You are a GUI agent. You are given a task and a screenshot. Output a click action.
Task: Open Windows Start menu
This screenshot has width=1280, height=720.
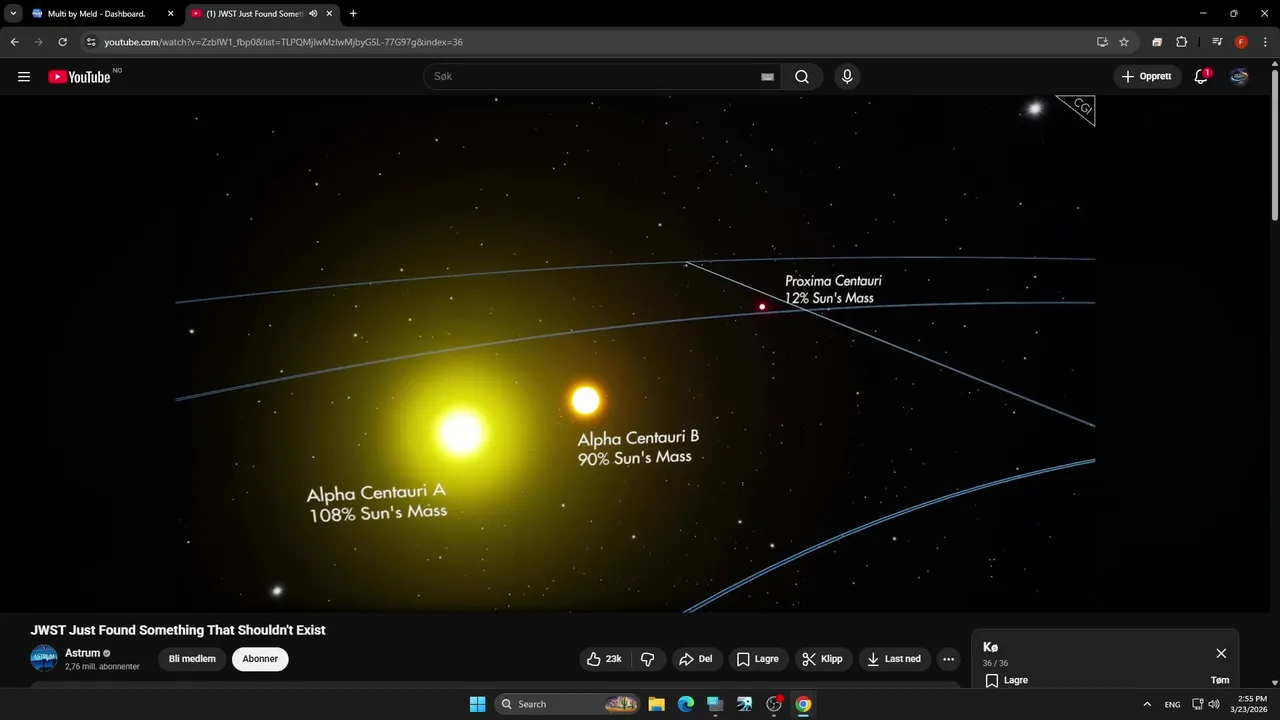coord(477,704)
